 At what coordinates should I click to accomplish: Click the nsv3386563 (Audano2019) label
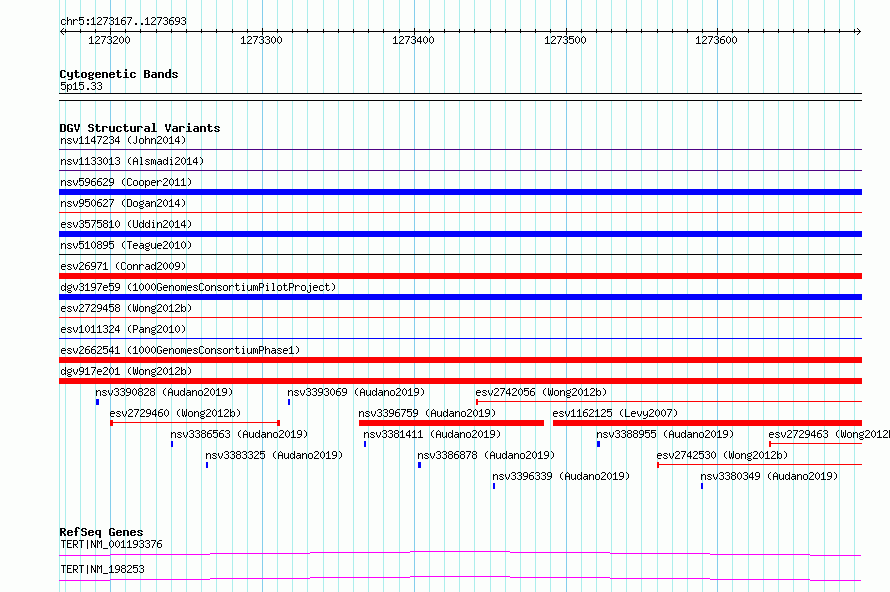tap(239, 434)
